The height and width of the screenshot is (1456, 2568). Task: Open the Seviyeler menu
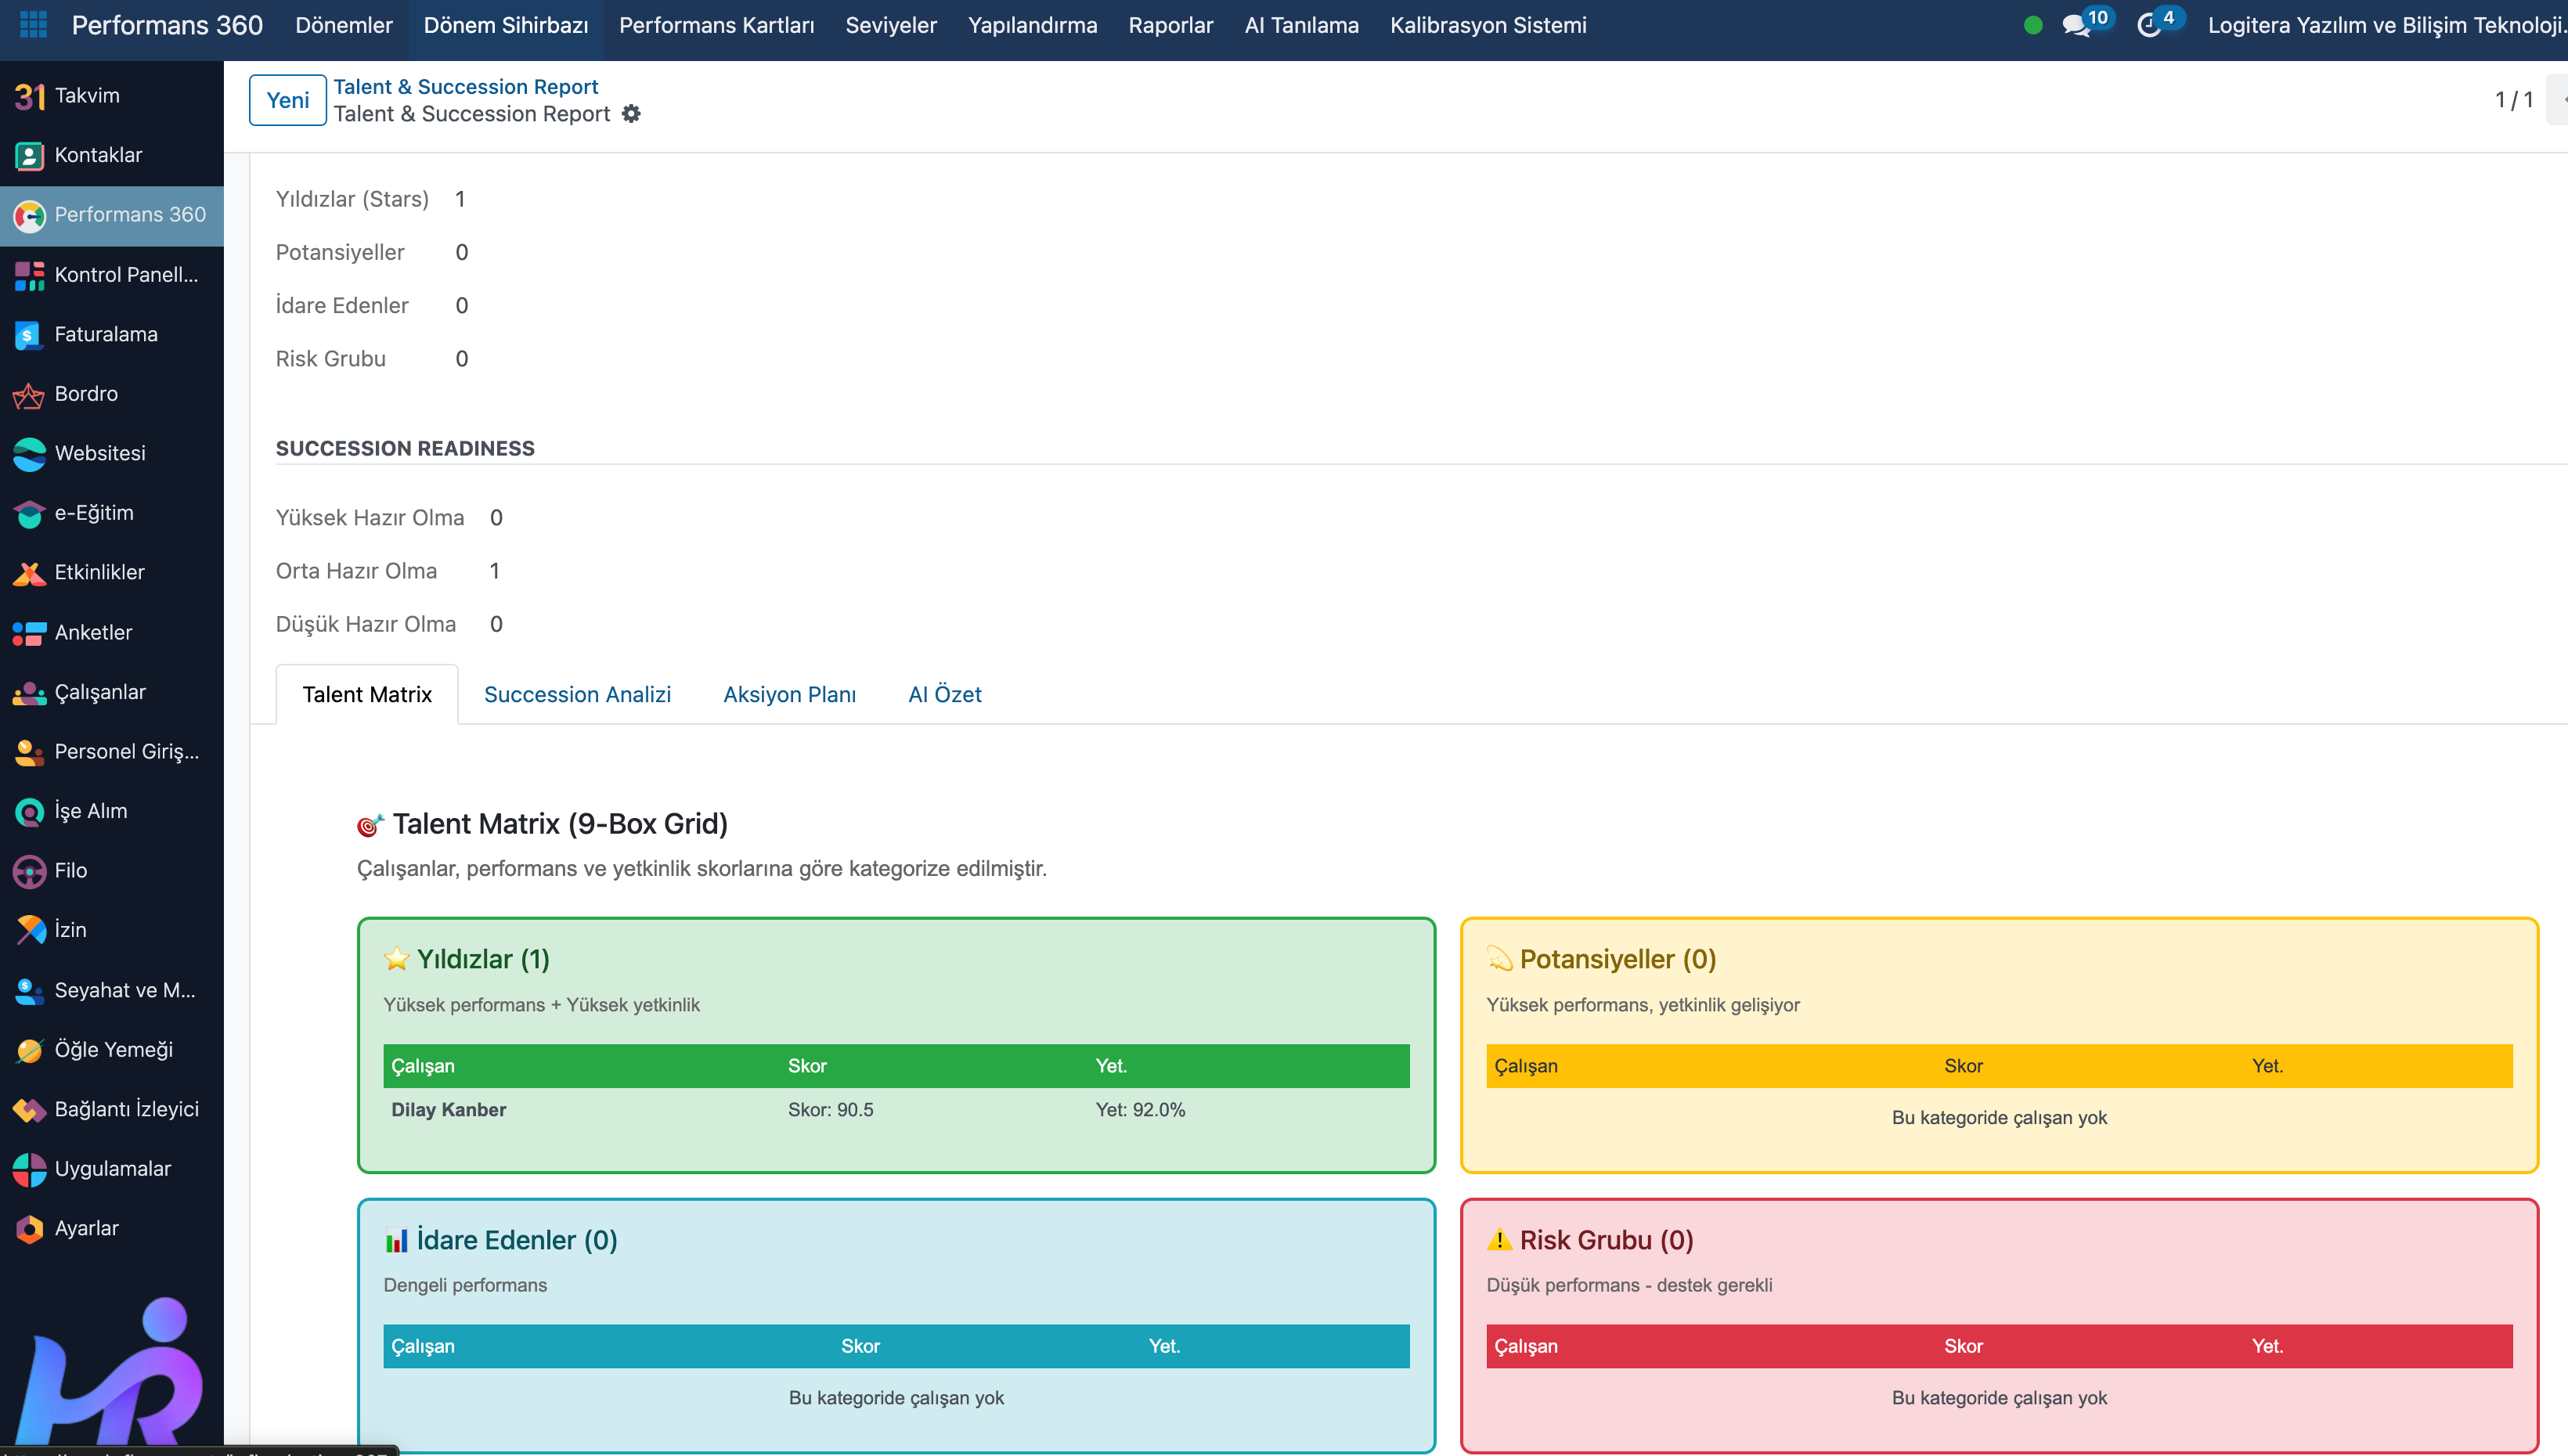(891, 25)
